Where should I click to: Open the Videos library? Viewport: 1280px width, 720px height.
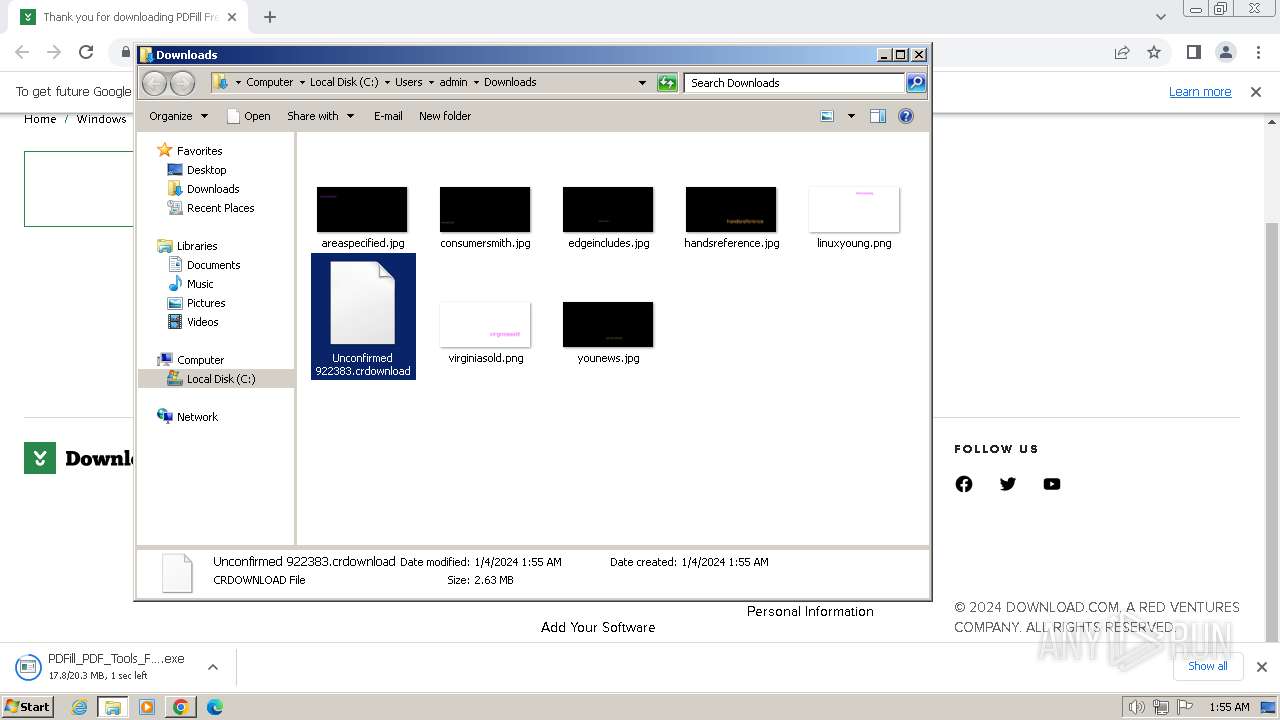coord(202,322)
